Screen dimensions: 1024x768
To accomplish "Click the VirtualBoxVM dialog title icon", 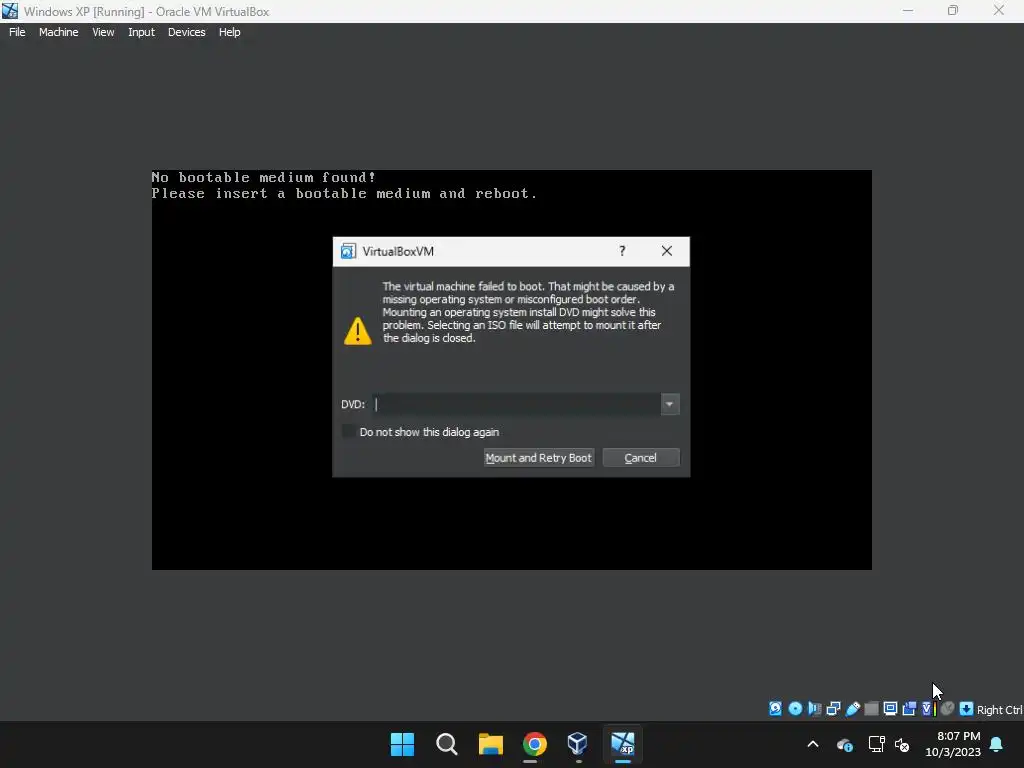I will point(348,251).
